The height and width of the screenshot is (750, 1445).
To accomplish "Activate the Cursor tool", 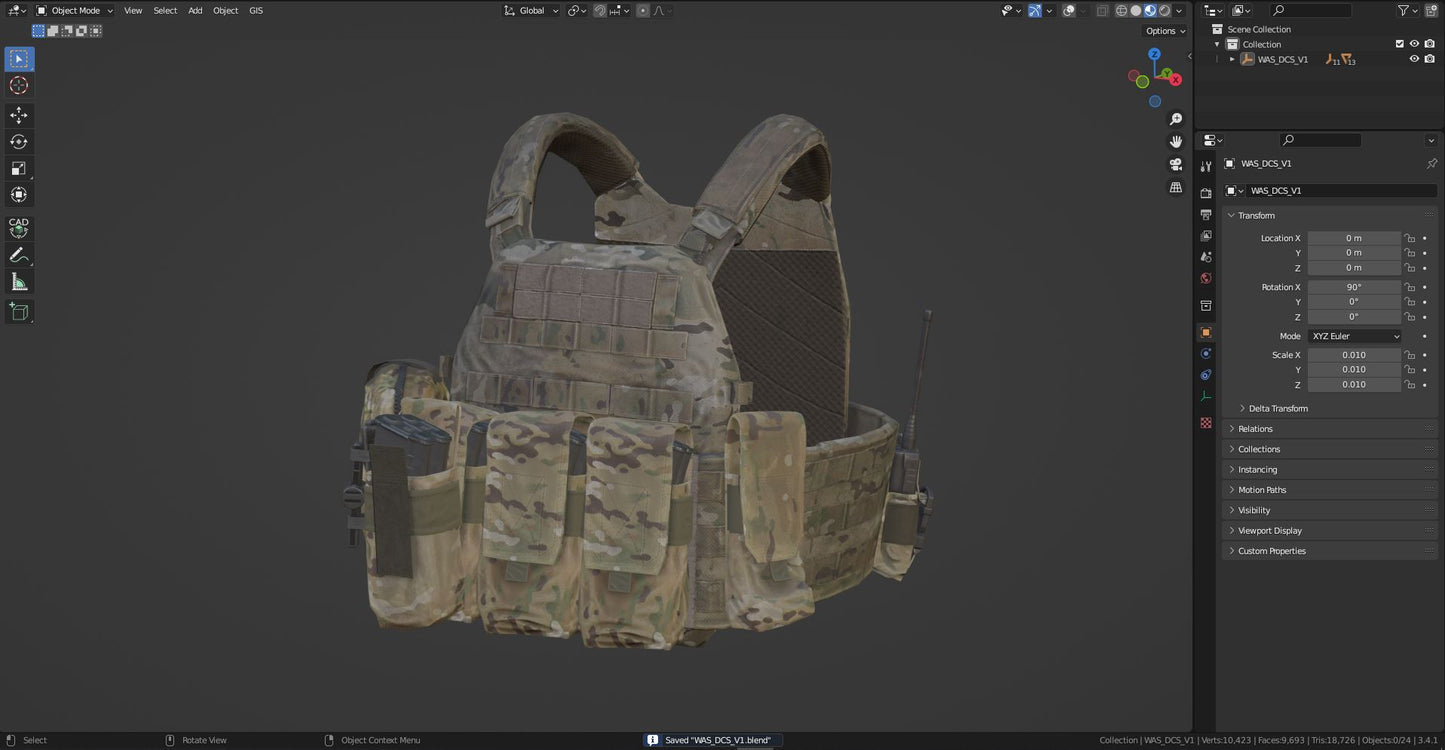I will [19, 85].
